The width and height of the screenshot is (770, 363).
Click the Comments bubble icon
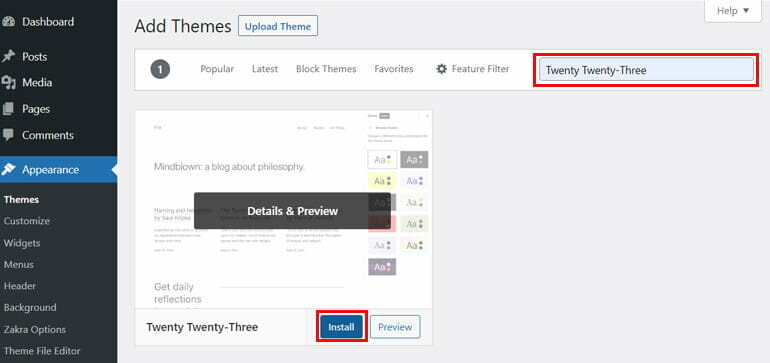point(8,135)
